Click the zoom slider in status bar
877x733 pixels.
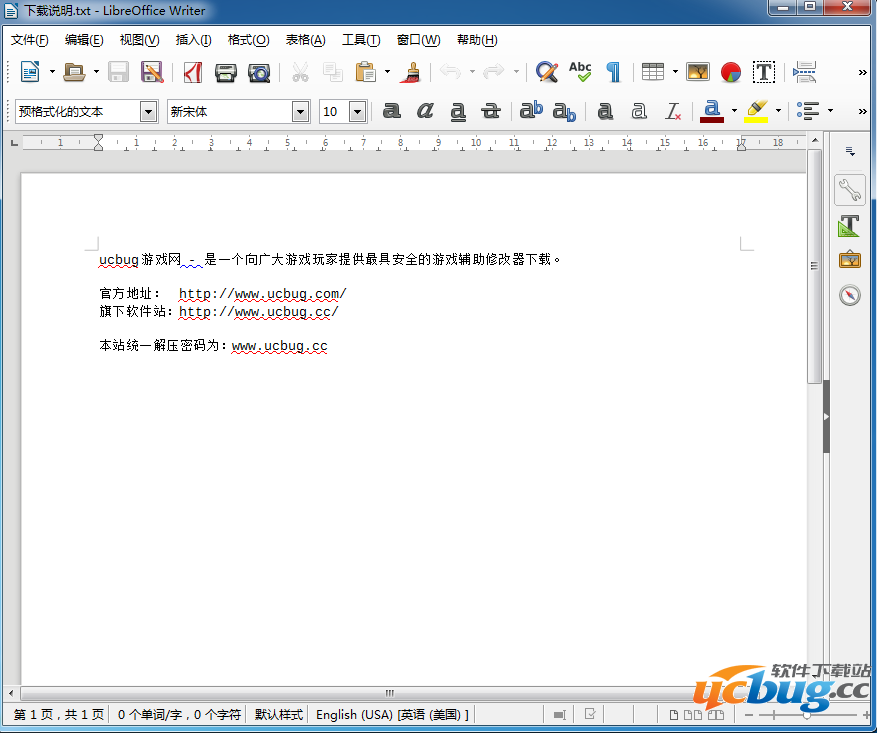point(807,715)
